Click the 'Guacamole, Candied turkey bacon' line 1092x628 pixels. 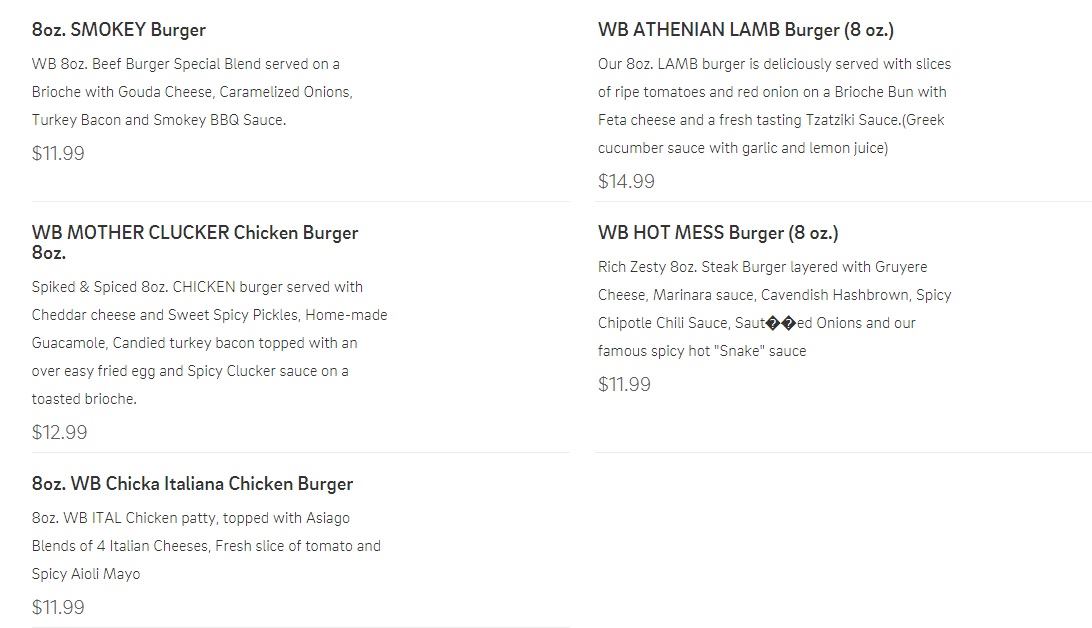point(194,343)
